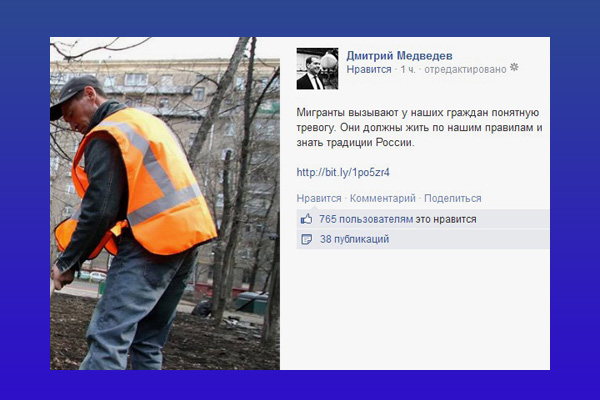Like the post with Нравится action

(x=319, y=198)
